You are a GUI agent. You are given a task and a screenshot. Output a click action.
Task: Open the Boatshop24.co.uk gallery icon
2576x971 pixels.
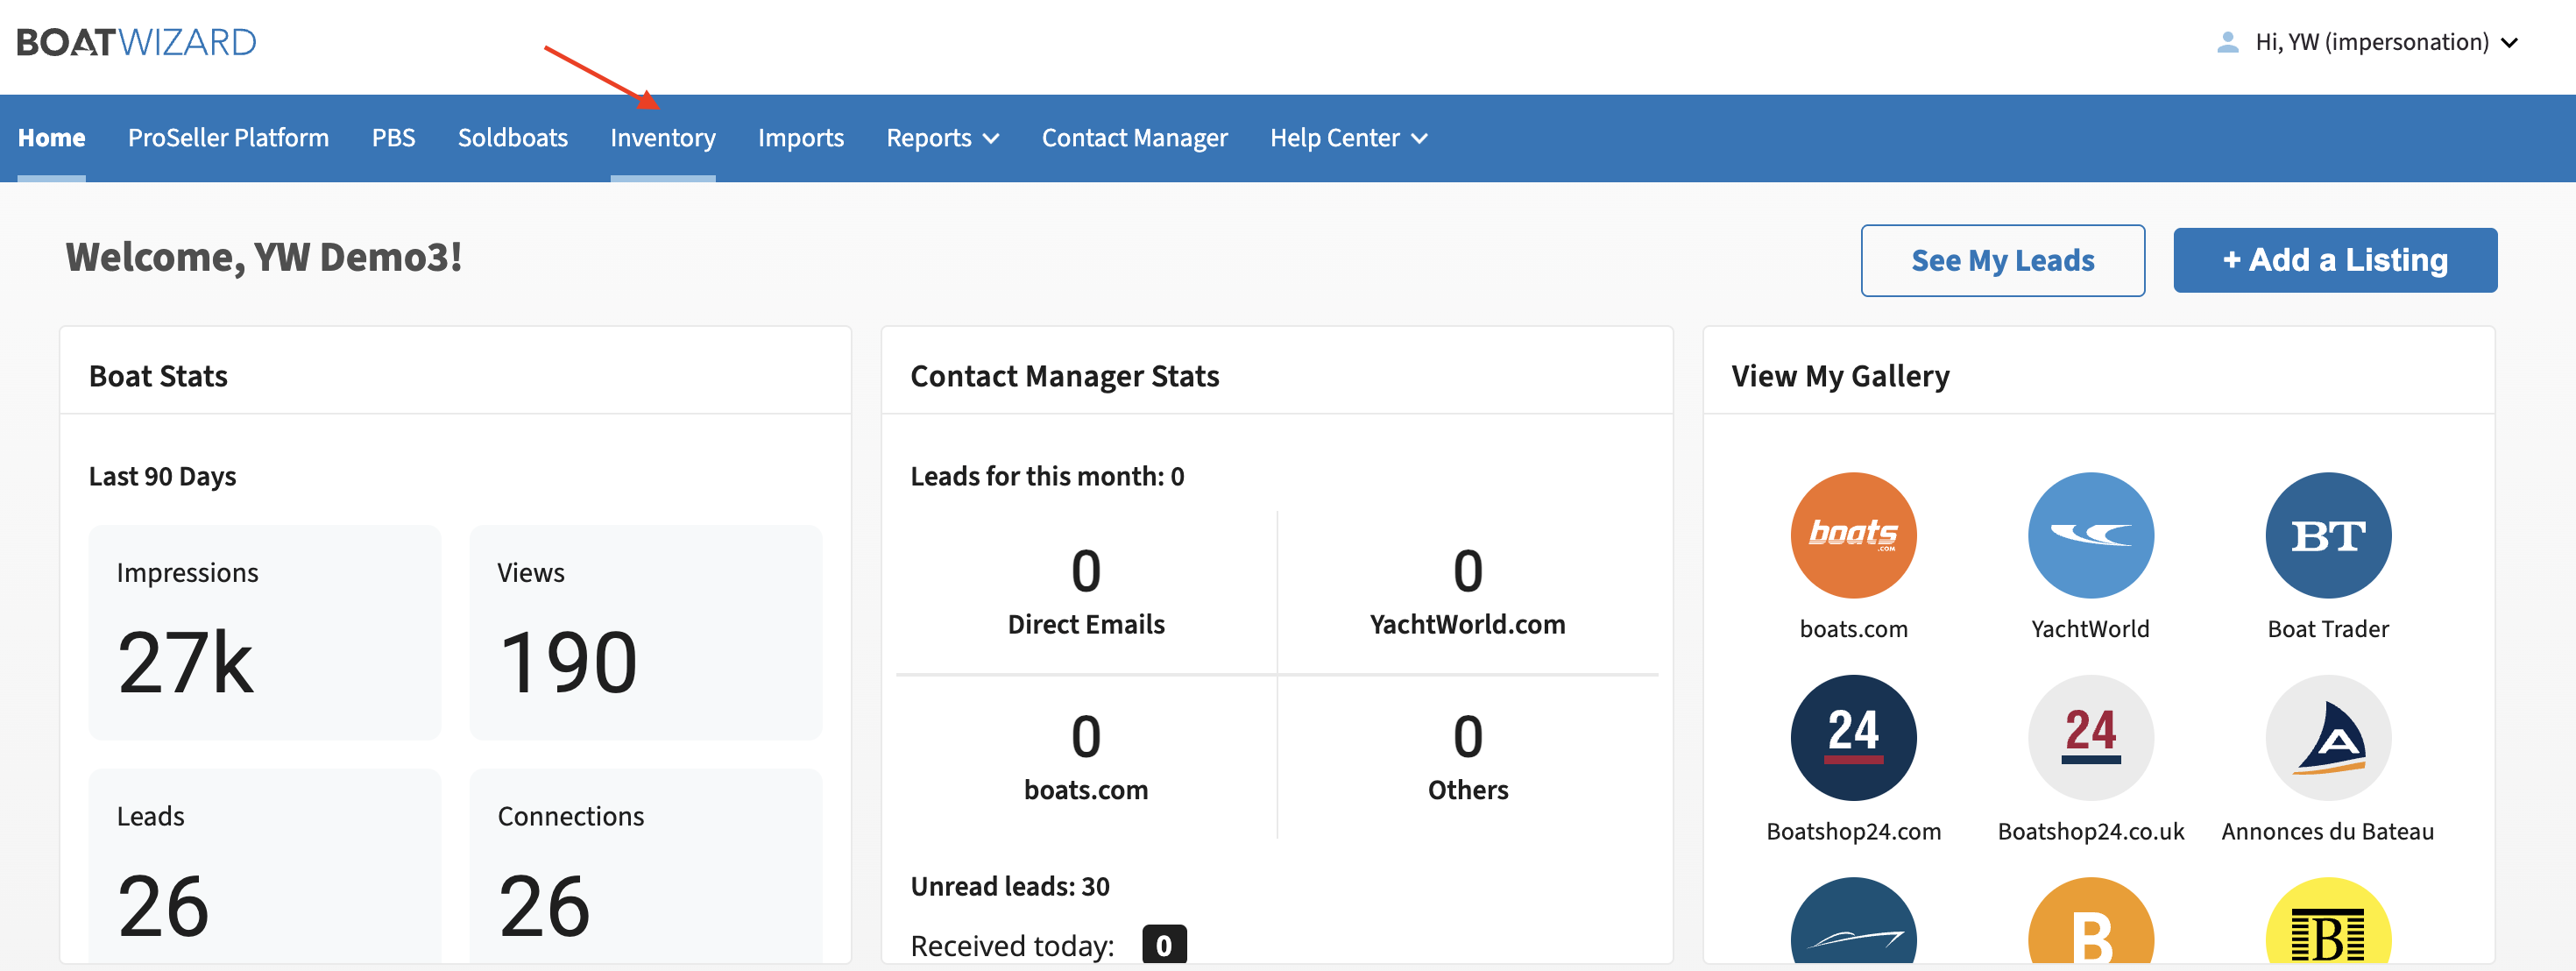2090,737
